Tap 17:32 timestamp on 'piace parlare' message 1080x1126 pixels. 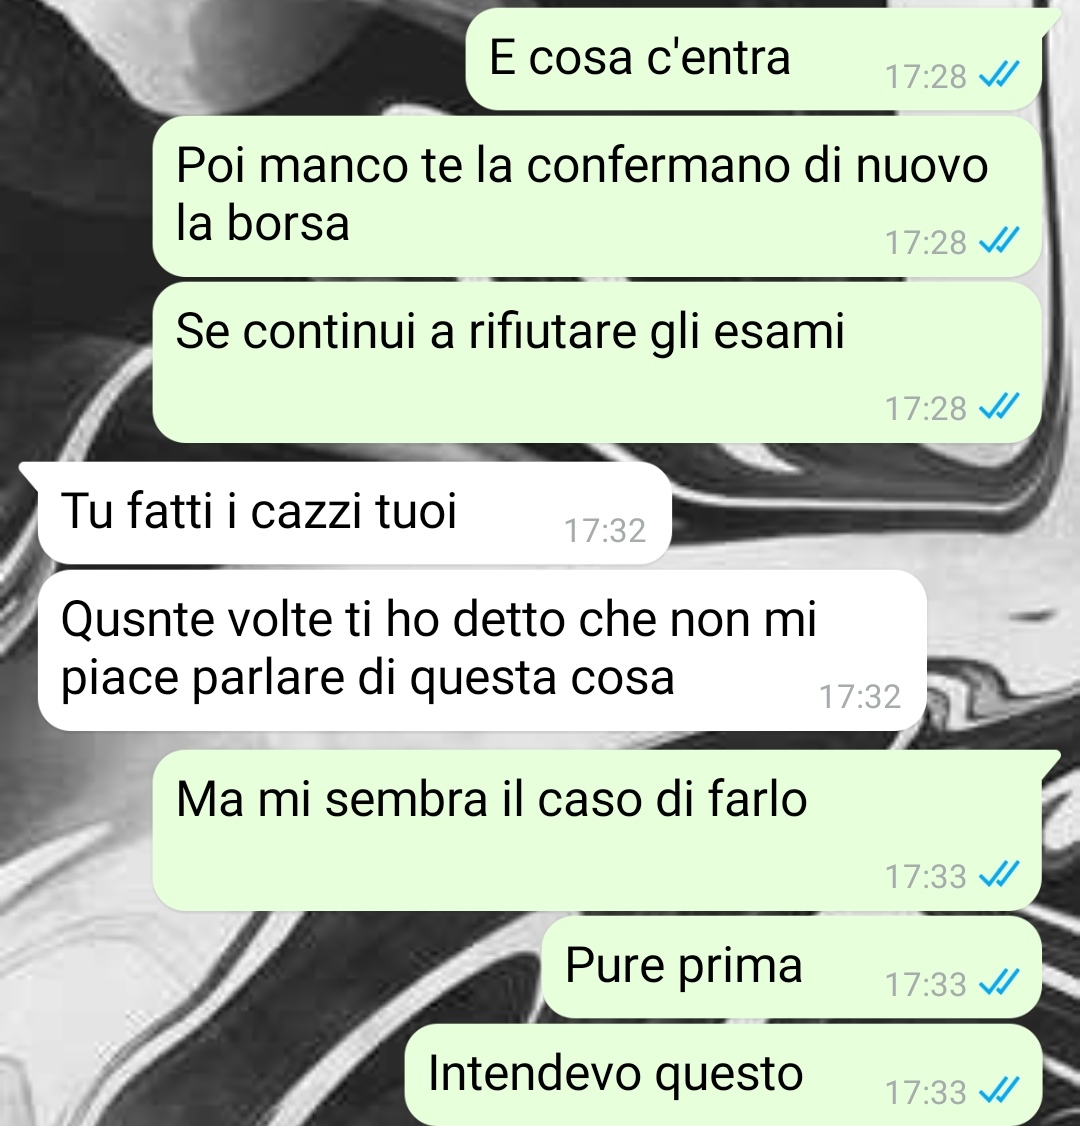(x=860, y=697)
